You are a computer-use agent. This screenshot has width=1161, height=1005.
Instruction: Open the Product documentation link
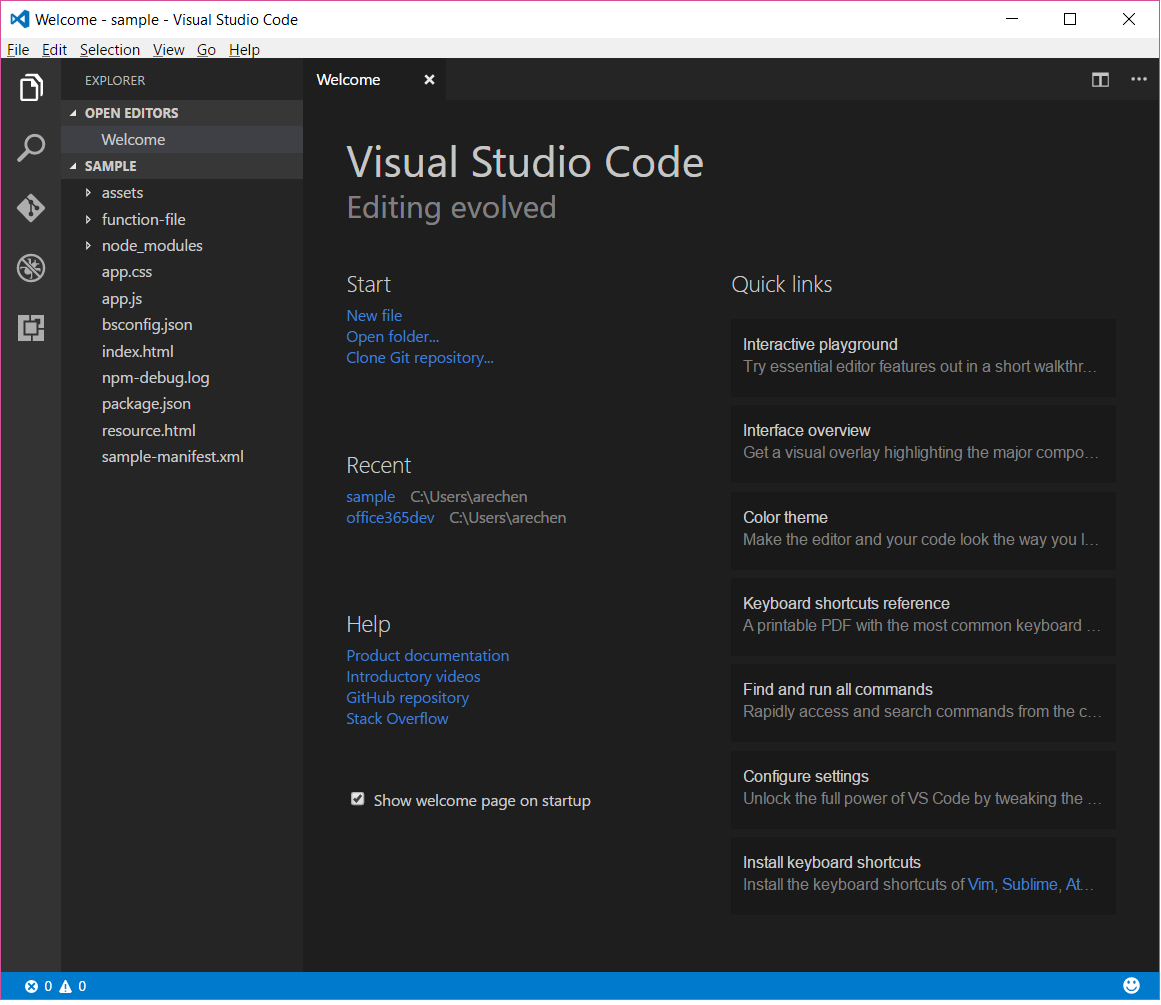click(427, 656)
